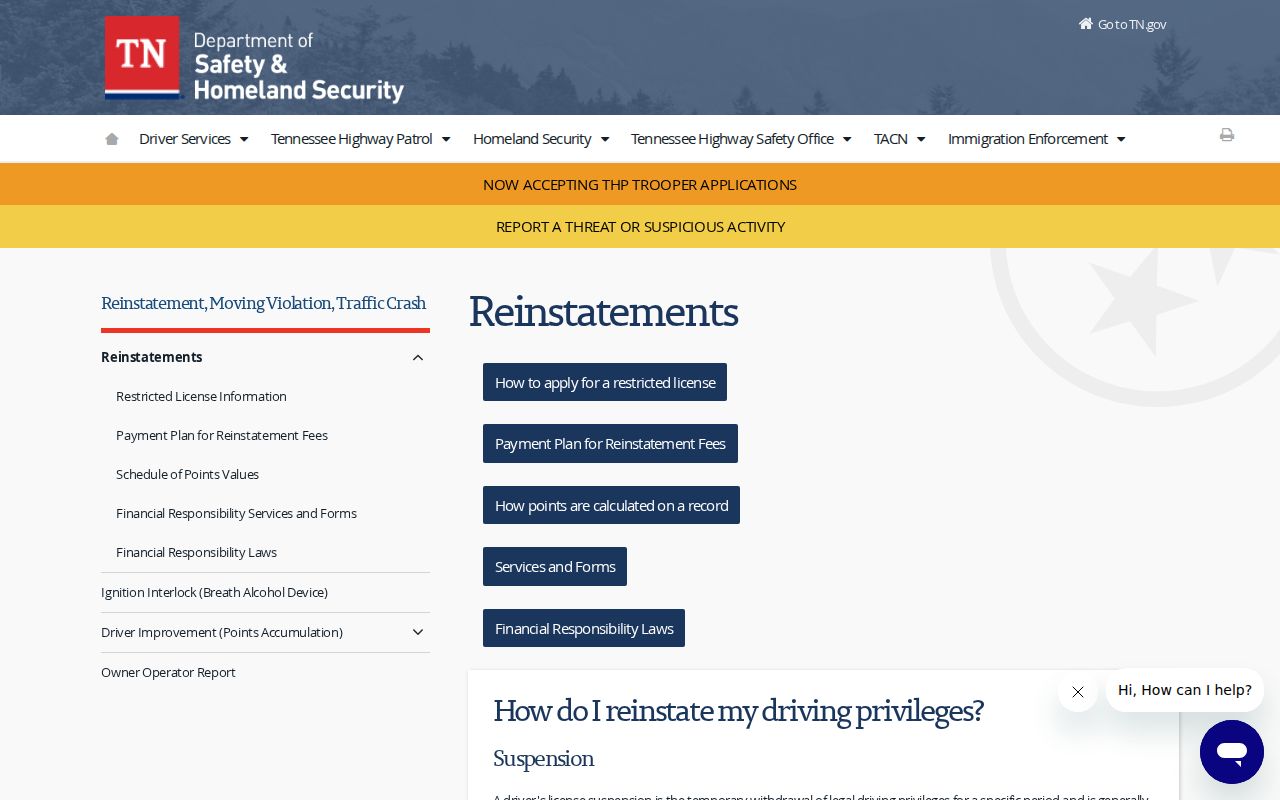Select Payment Plan sidebar link
Screen dimensions: 1280x800
pos(222,436)
